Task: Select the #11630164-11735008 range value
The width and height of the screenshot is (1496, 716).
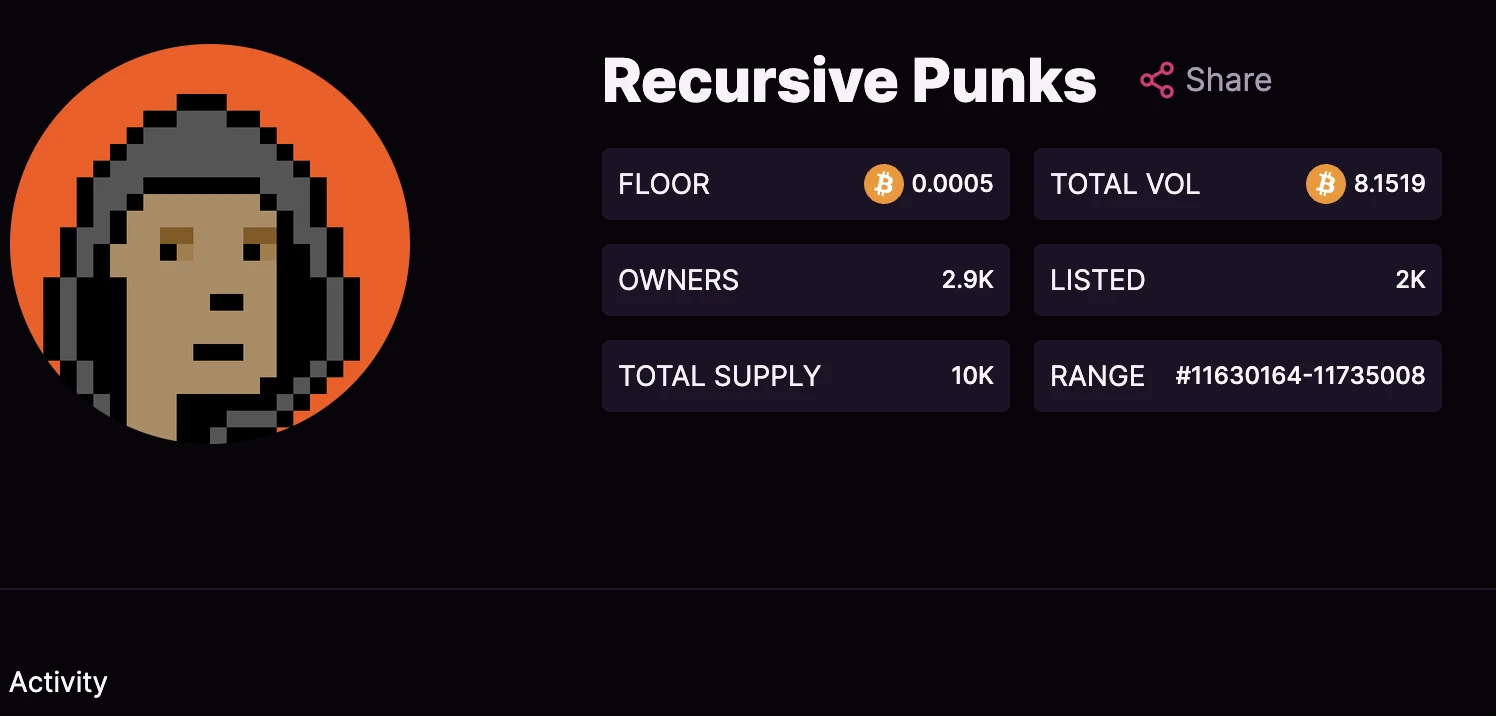Action: tap(1300, 376)
